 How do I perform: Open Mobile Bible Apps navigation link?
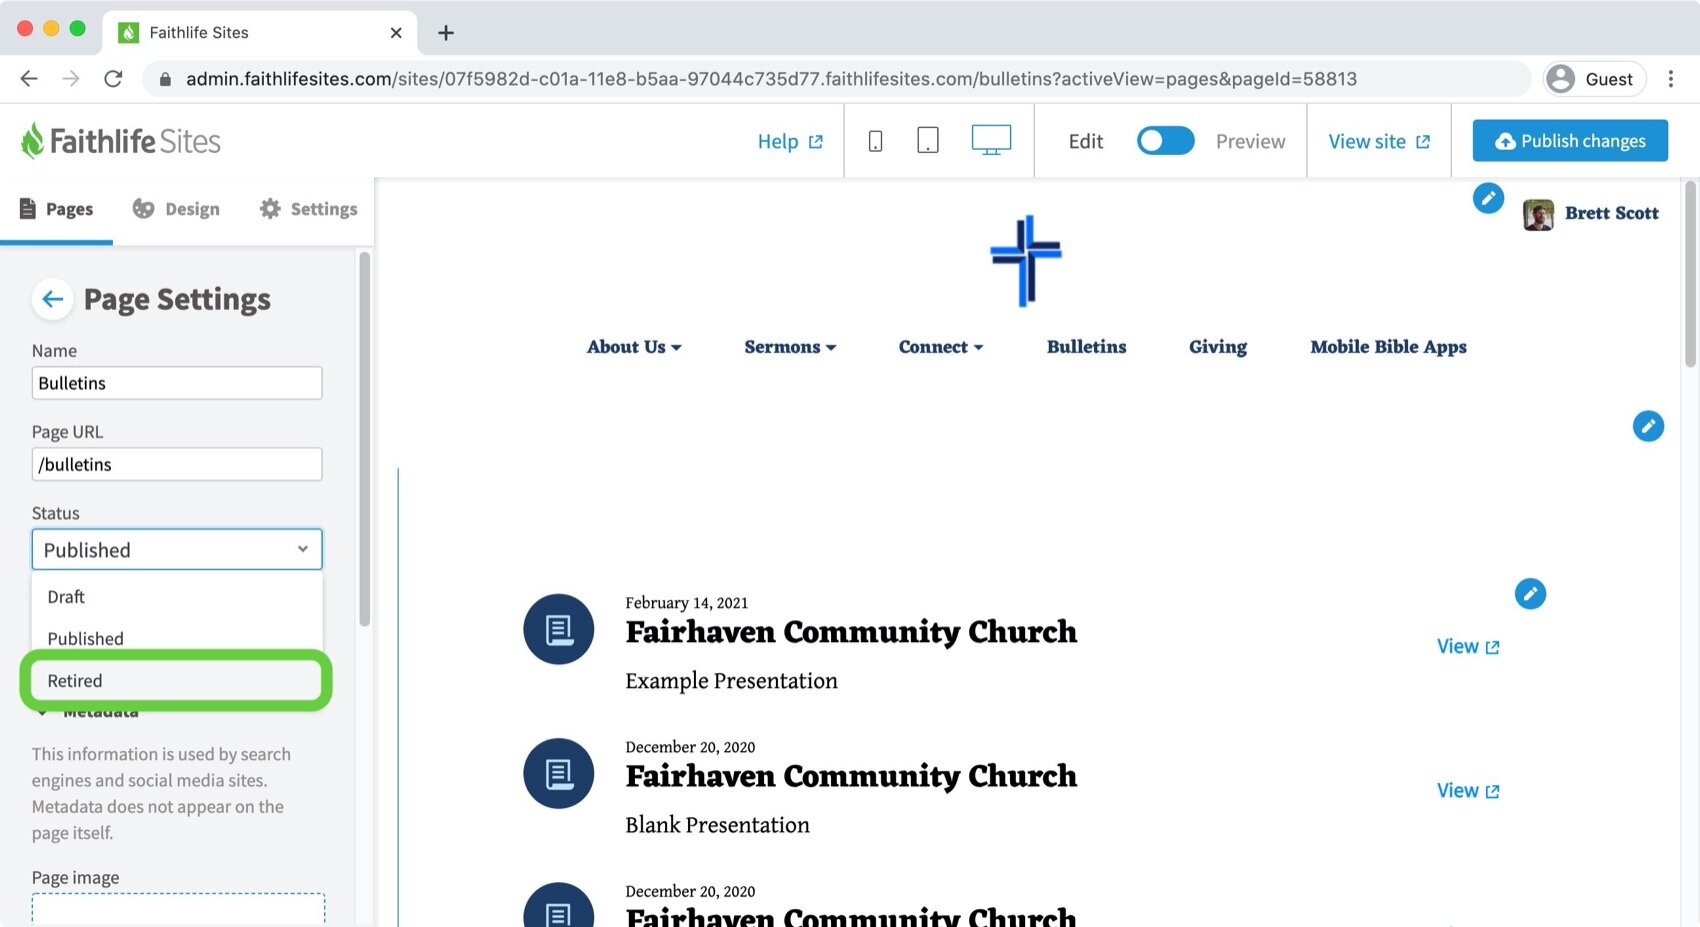pos(1388,347)
